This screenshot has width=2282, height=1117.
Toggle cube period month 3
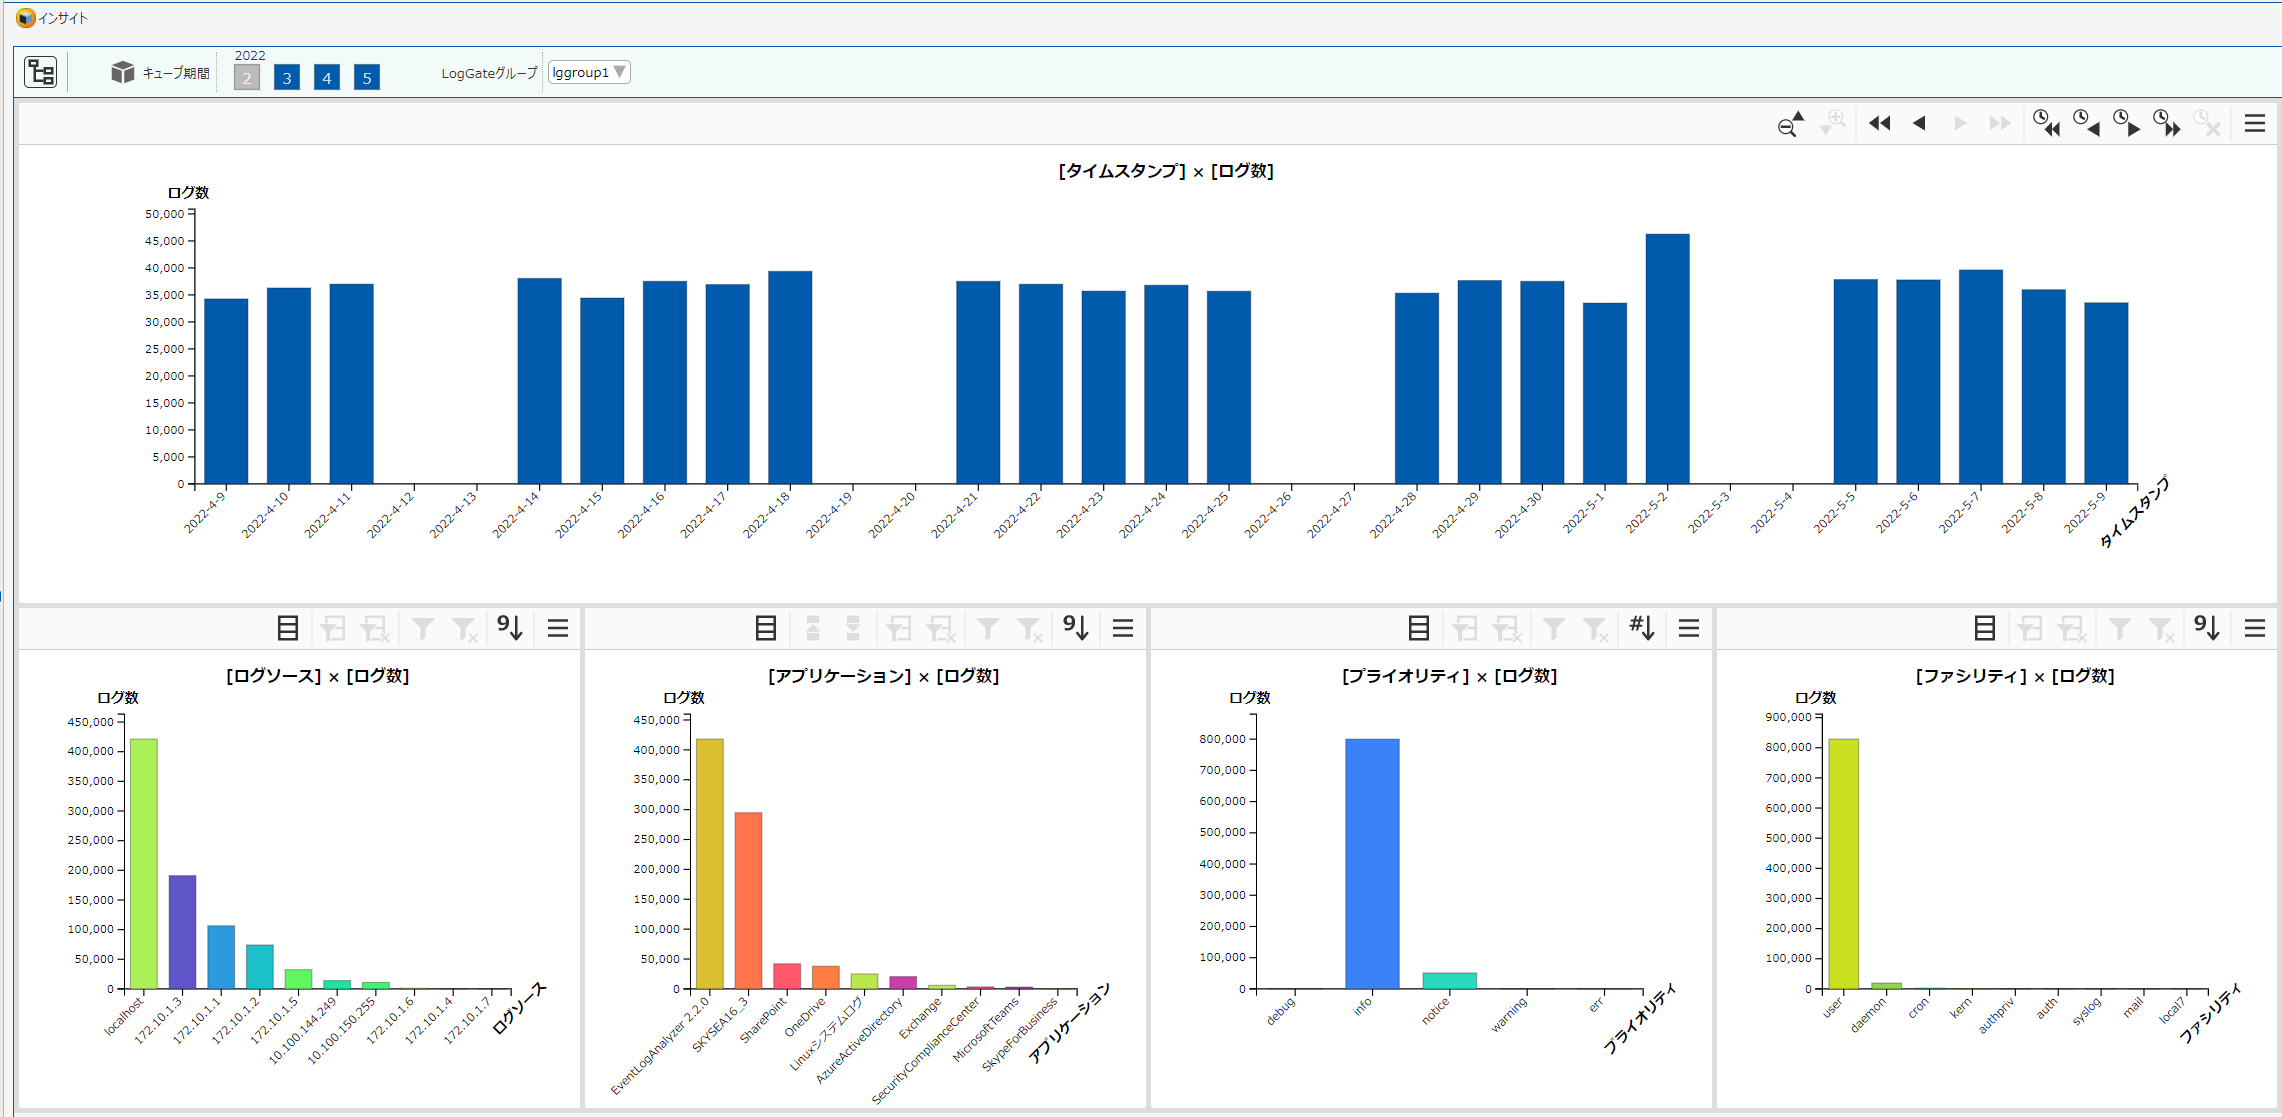[x=287, y=78]
